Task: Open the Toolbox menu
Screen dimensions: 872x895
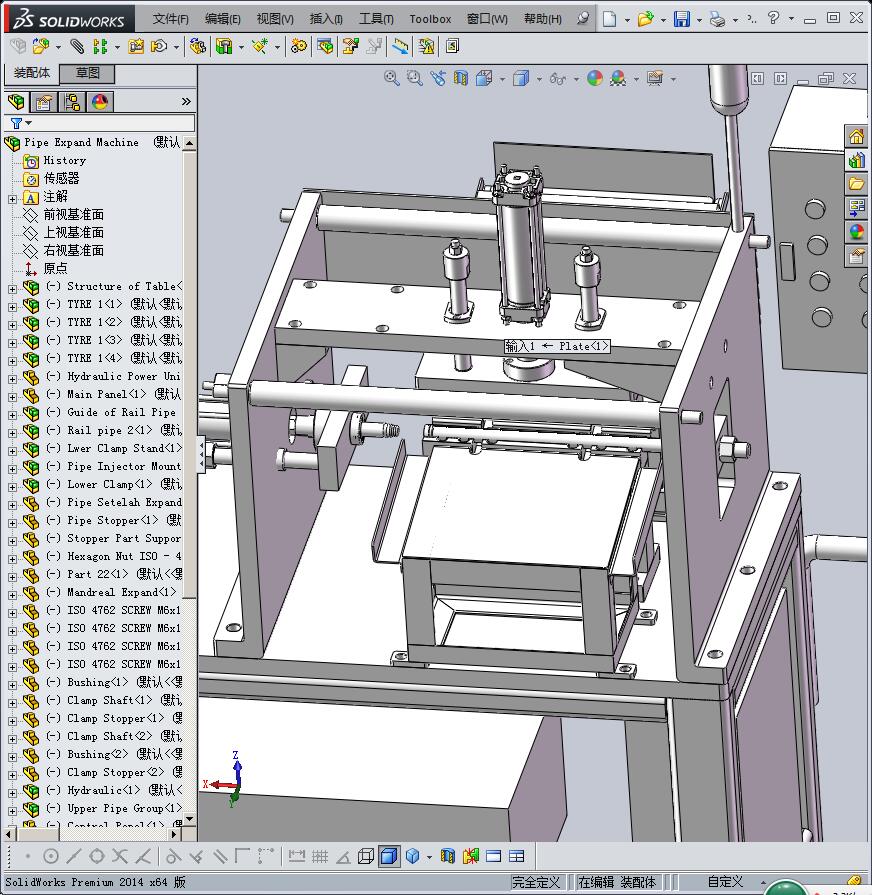Action: coord(430,19)
